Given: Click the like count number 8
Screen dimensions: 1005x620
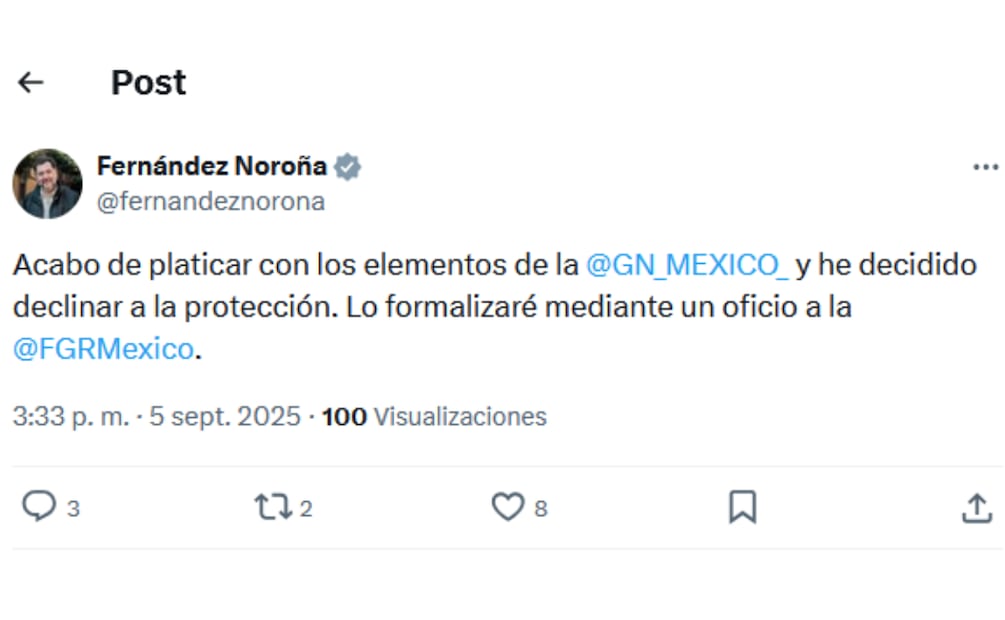Looking at the screenshot, I should 541,509.
